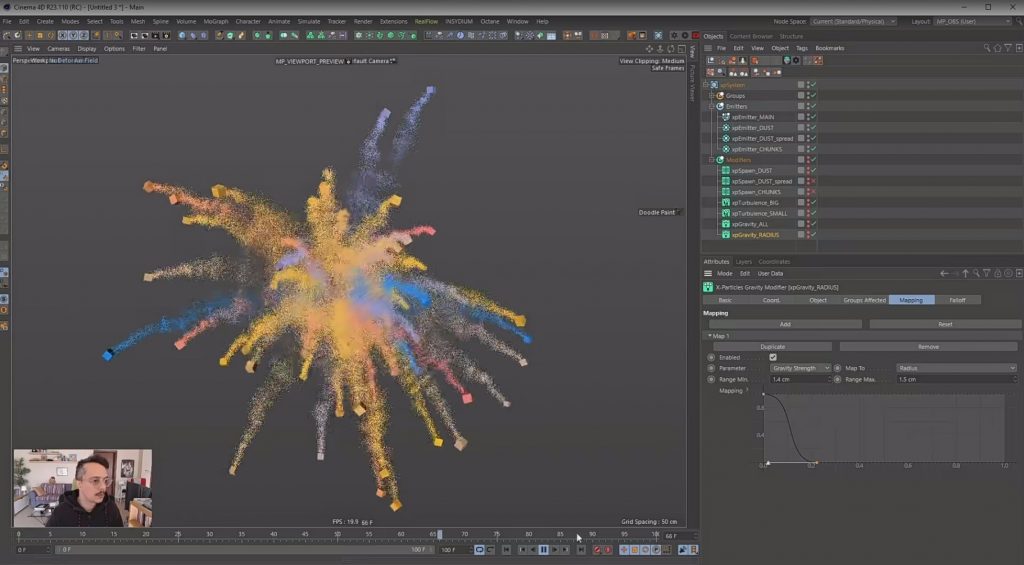Open the MoGraph menu

[x=216, y=22]
